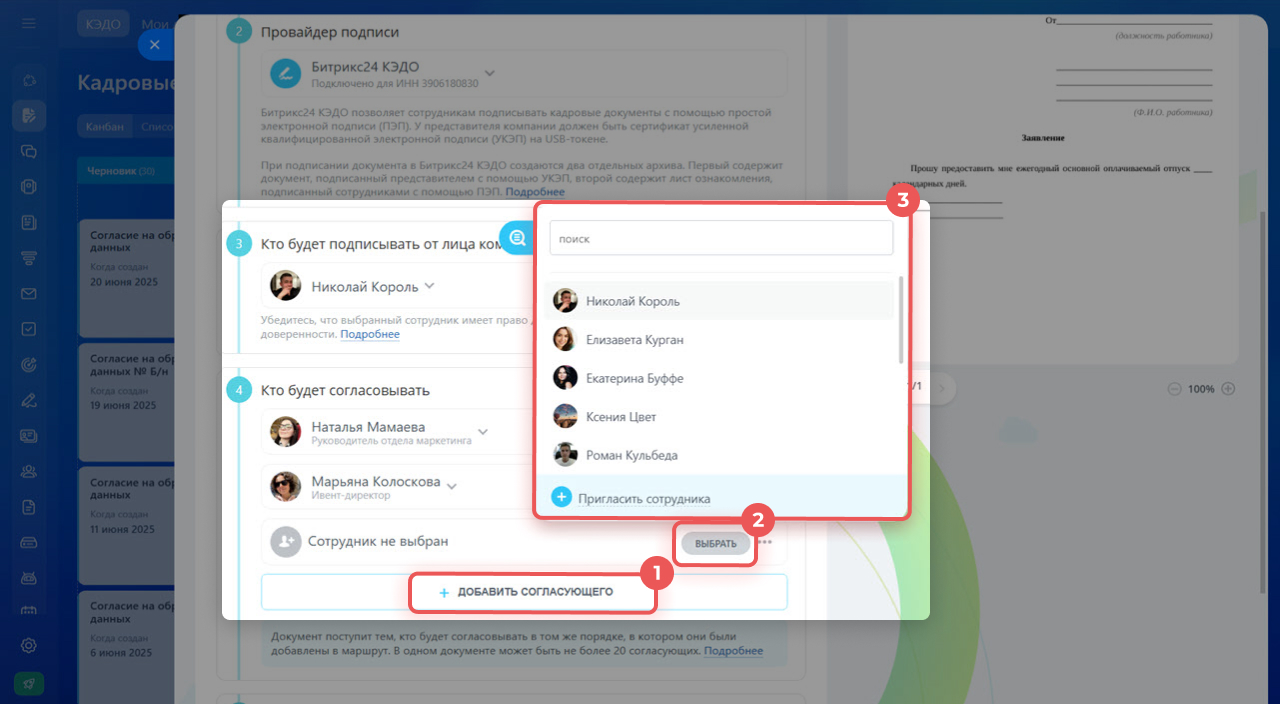Click the round blue search-chat icon

(517, 238)
